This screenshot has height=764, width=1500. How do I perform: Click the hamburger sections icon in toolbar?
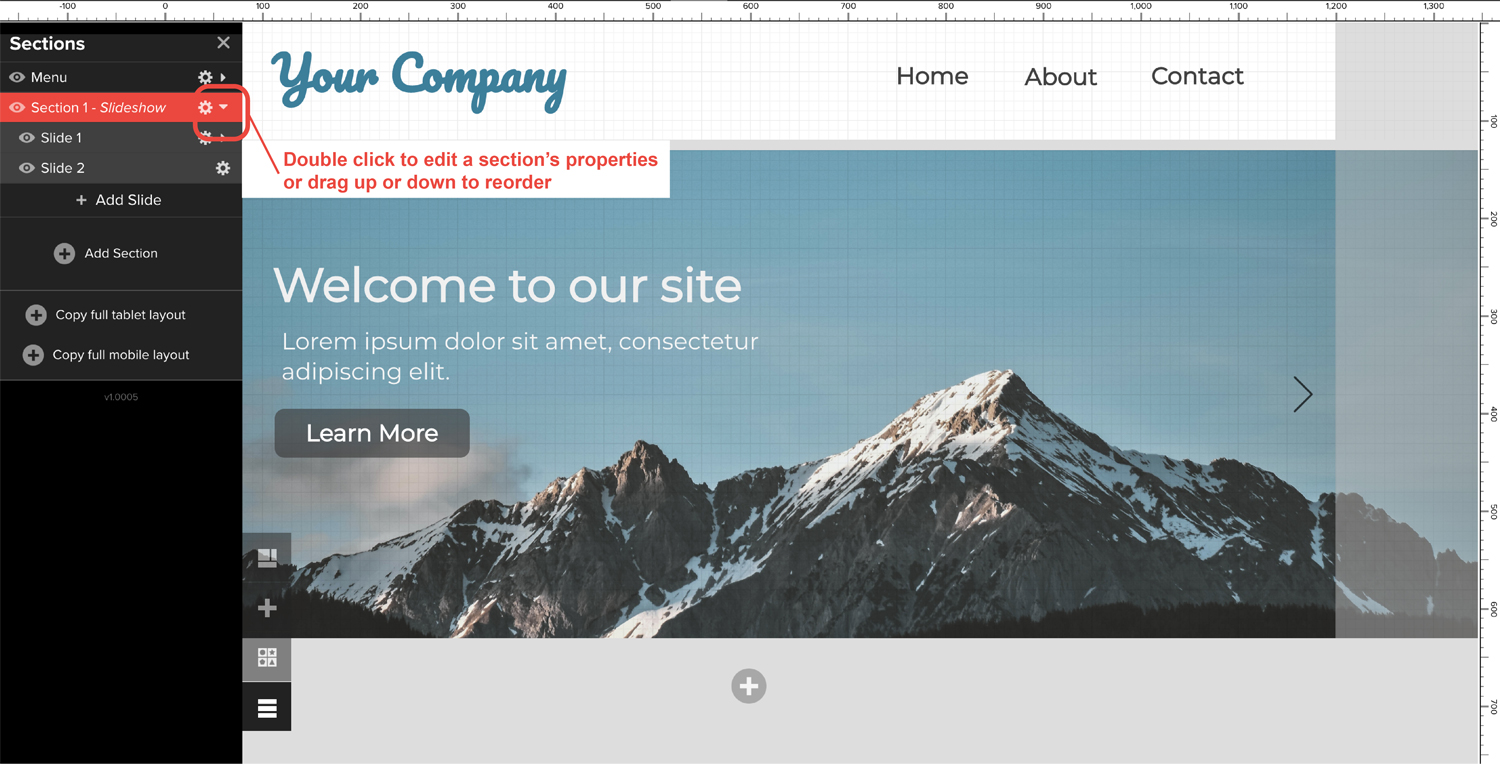coord(267,708)
